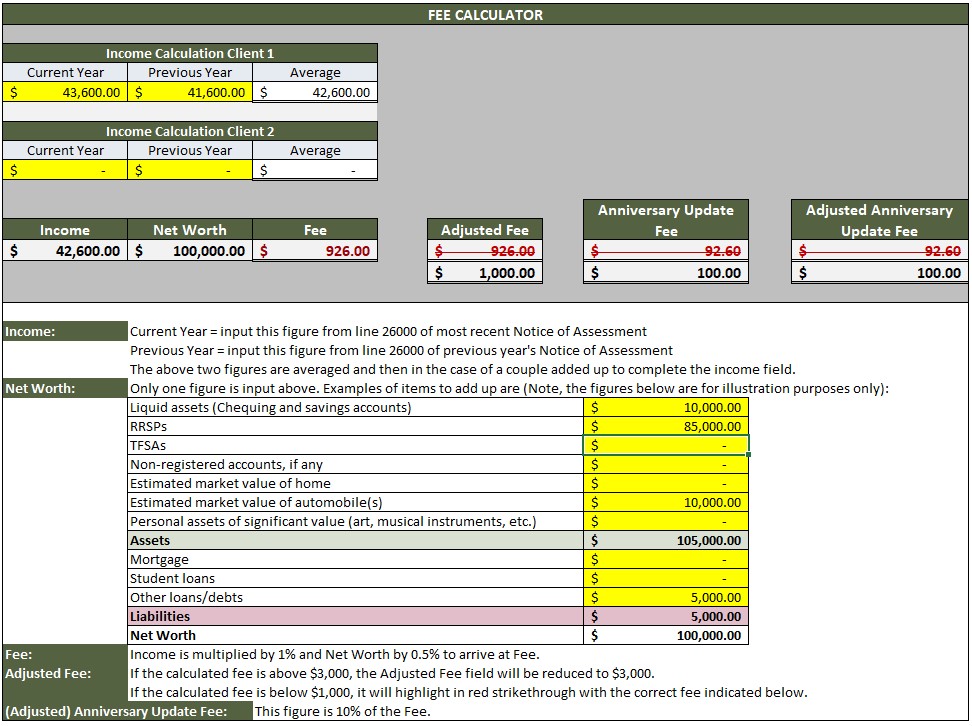This screenshot has width=972, height=726.
Task: Select the Liquid assets amount cell
Action: pyautogui.click(x=666, y=407)
